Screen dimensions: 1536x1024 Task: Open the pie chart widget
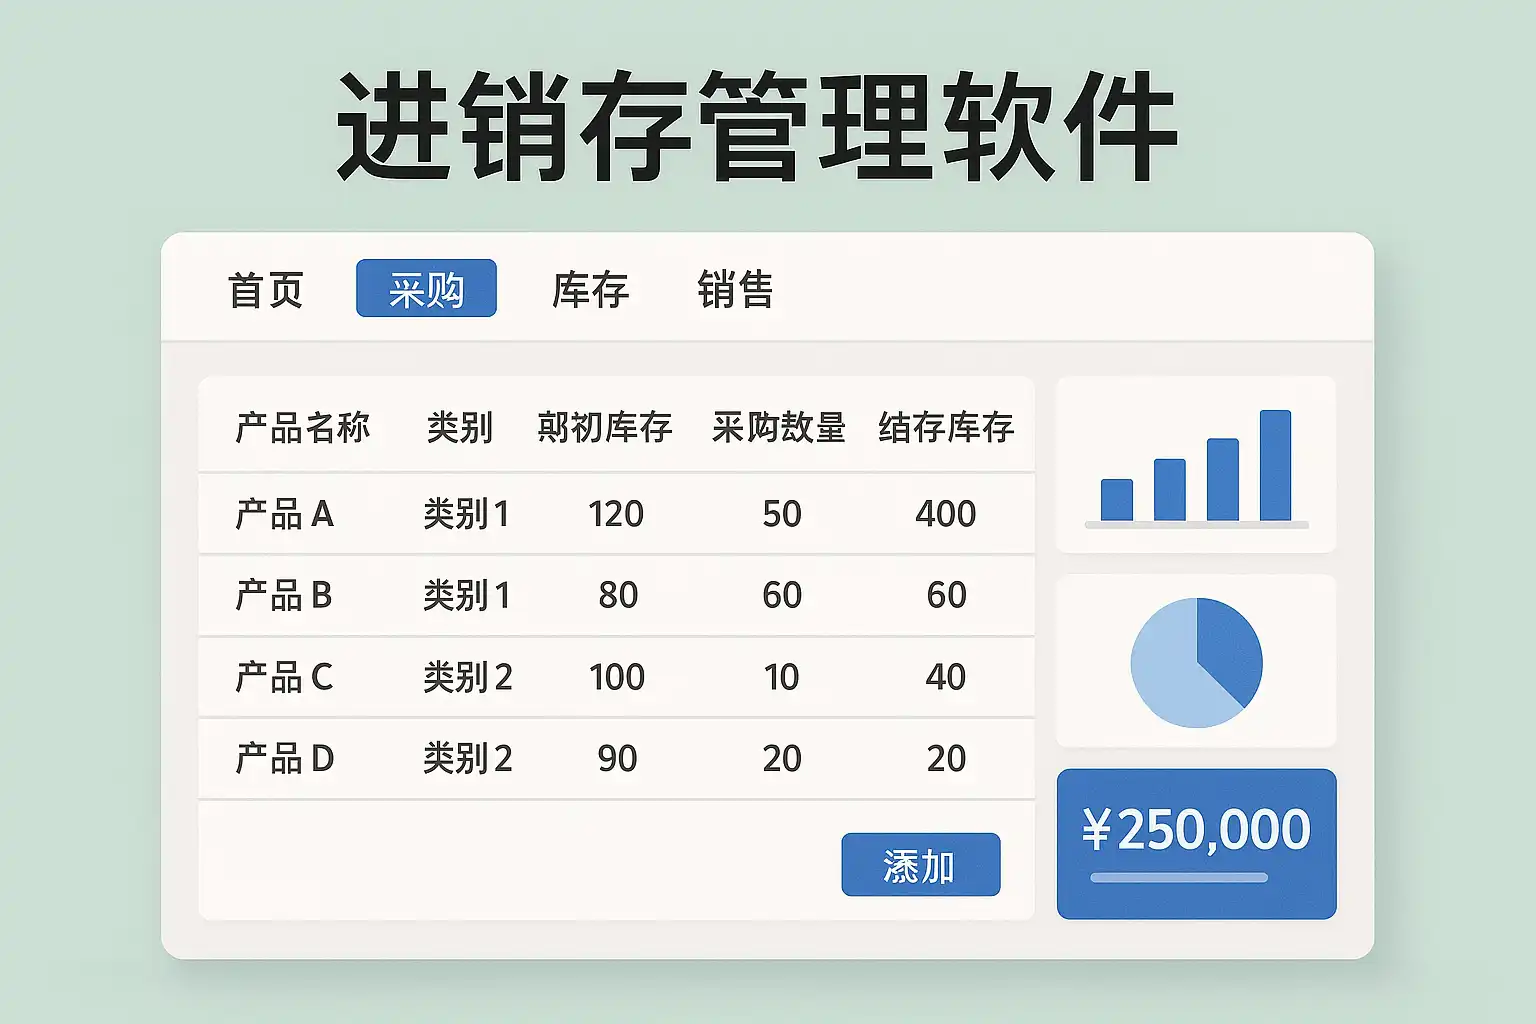click(1196, 661)
